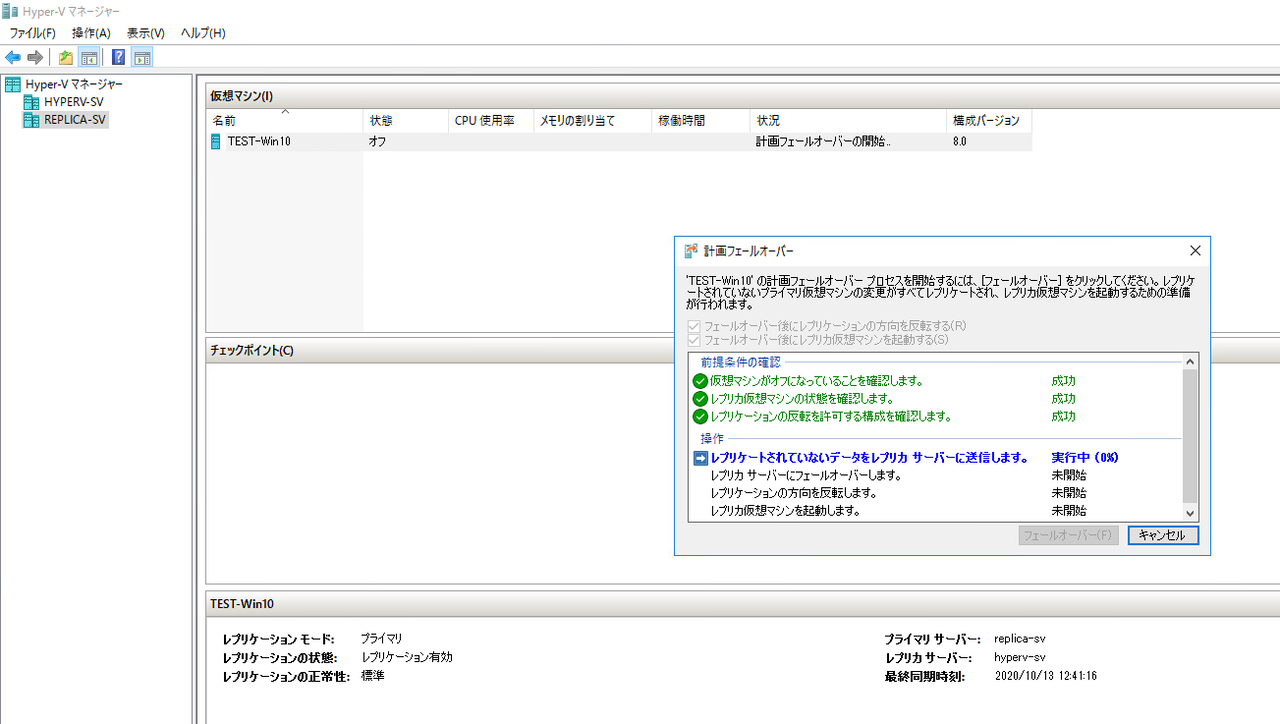1280x724 pixels.
Task: Select the レプリケーションの方向を反転します row
Action: 936,493
